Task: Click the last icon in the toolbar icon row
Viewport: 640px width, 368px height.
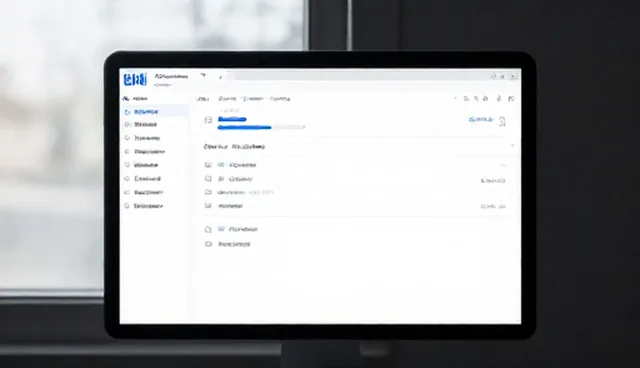Action: [511, 98]
